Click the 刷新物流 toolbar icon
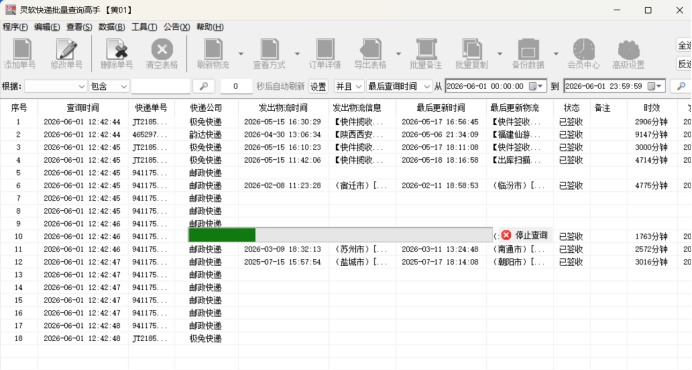The image size is (692, 370). click(213, 49)
